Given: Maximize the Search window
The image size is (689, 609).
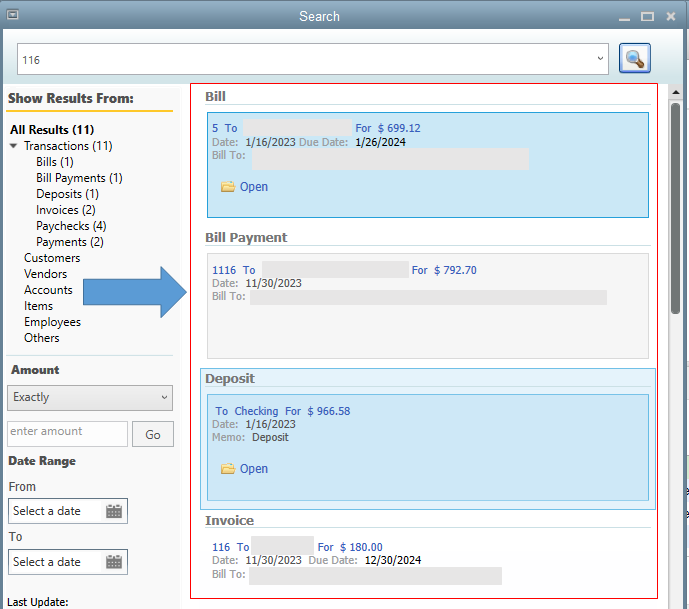Looking at the screenshot, I should point(647,17).
